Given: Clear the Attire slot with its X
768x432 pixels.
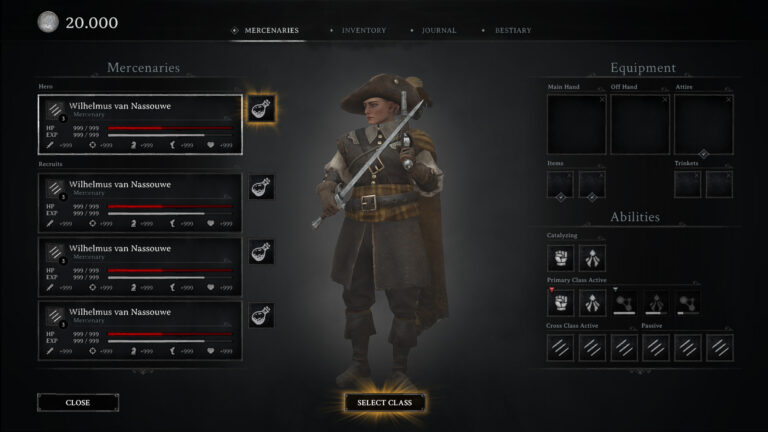Looking at the screenshot, I should pos(728,99).
